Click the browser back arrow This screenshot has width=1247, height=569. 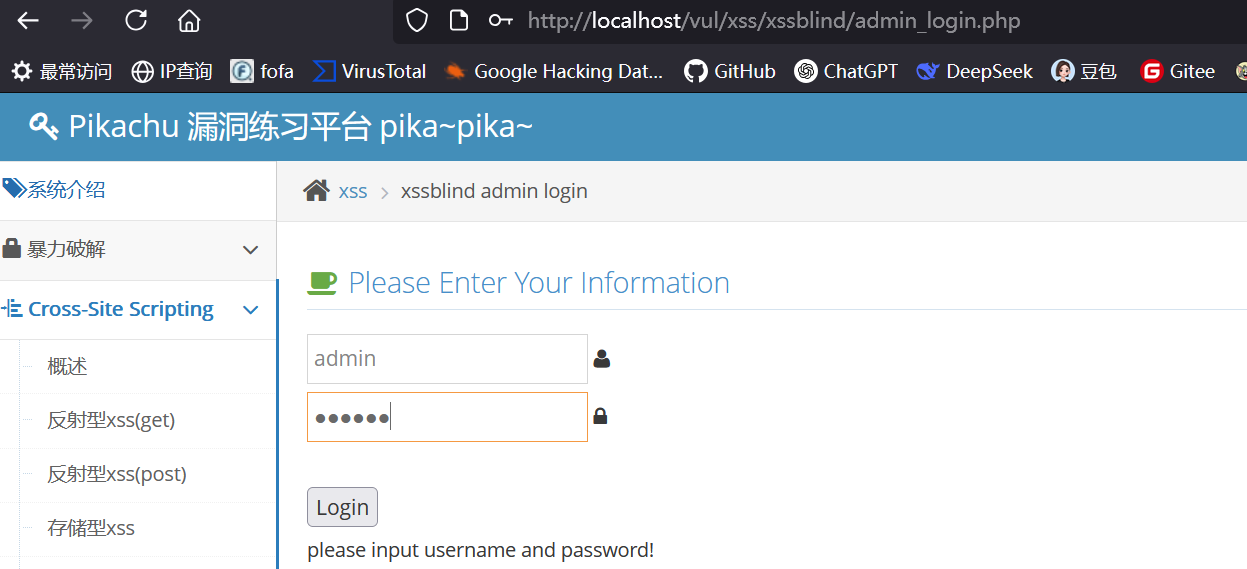28,21
